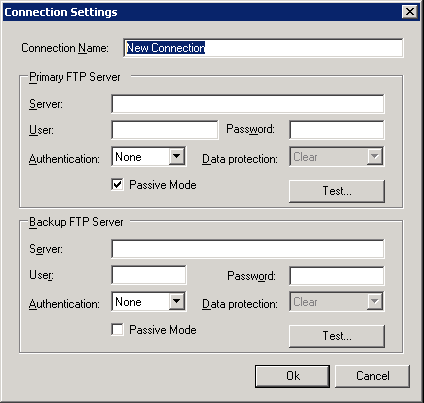The height and width of the screenshot is (403, 424).
Task: Open the Primary Data protection dropdown
Action: 337,157
